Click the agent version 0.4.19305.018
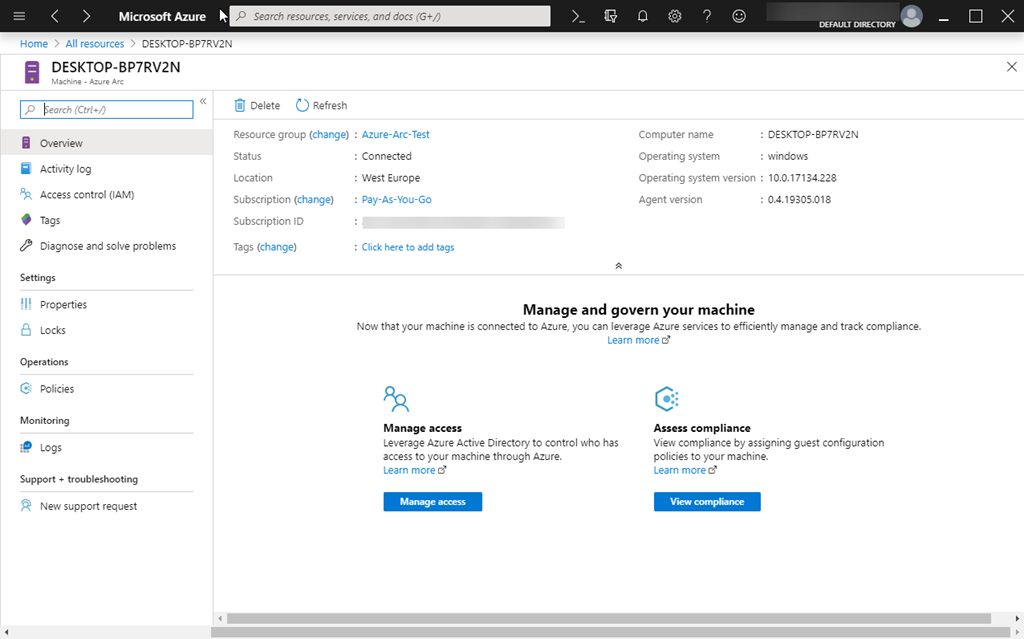The width and height of the screenshot is (1024, 639). point(799,199)
